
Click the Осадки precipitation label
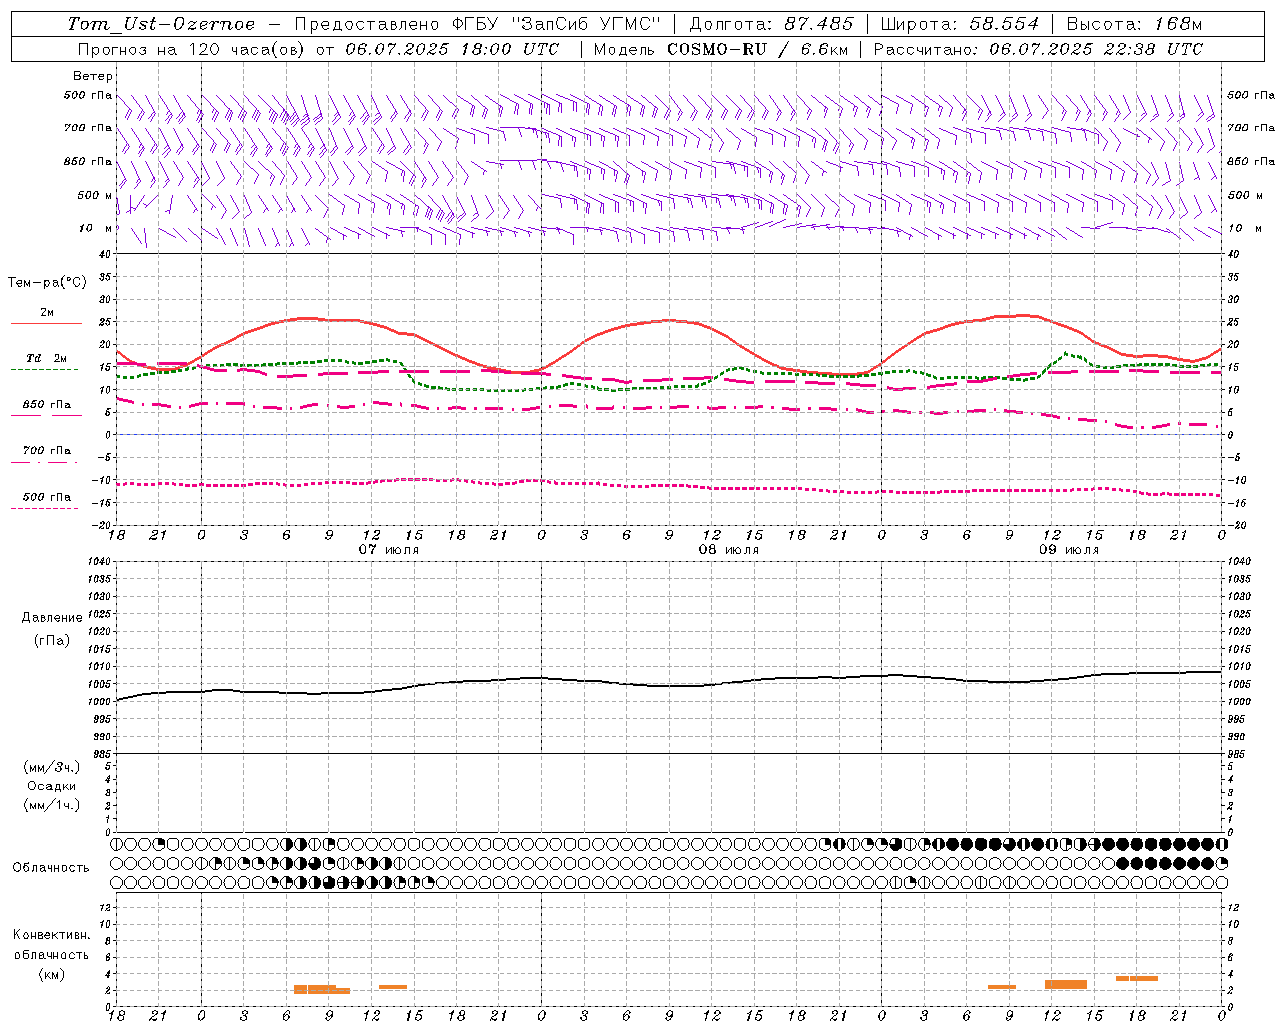(51, 786)
